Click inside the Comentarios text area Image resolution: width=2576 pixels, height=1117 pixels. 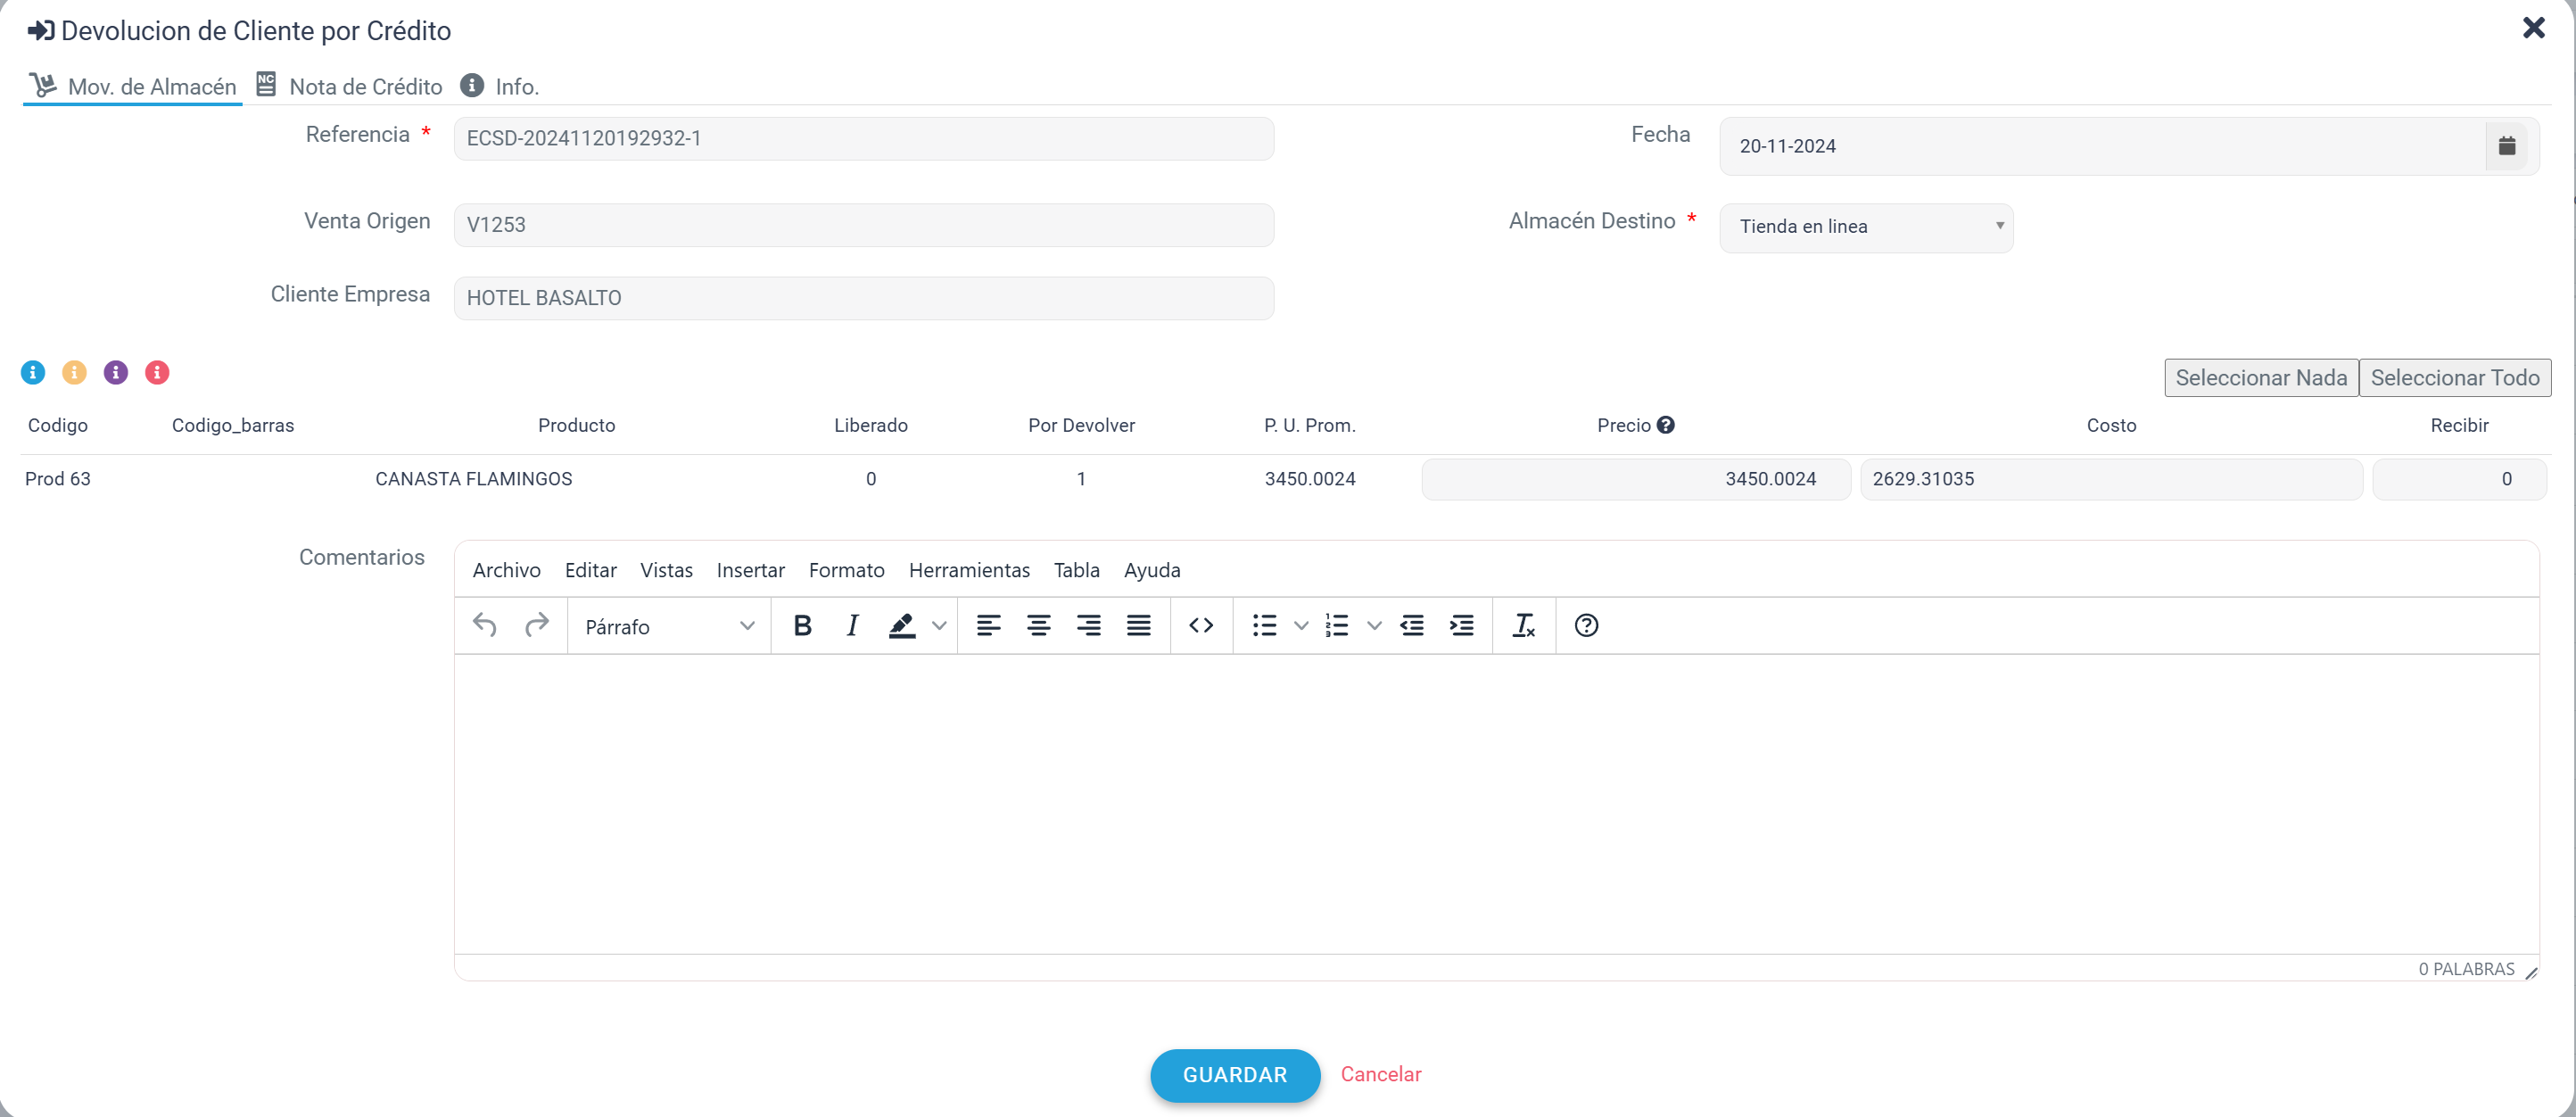[x=1496, y=804]
